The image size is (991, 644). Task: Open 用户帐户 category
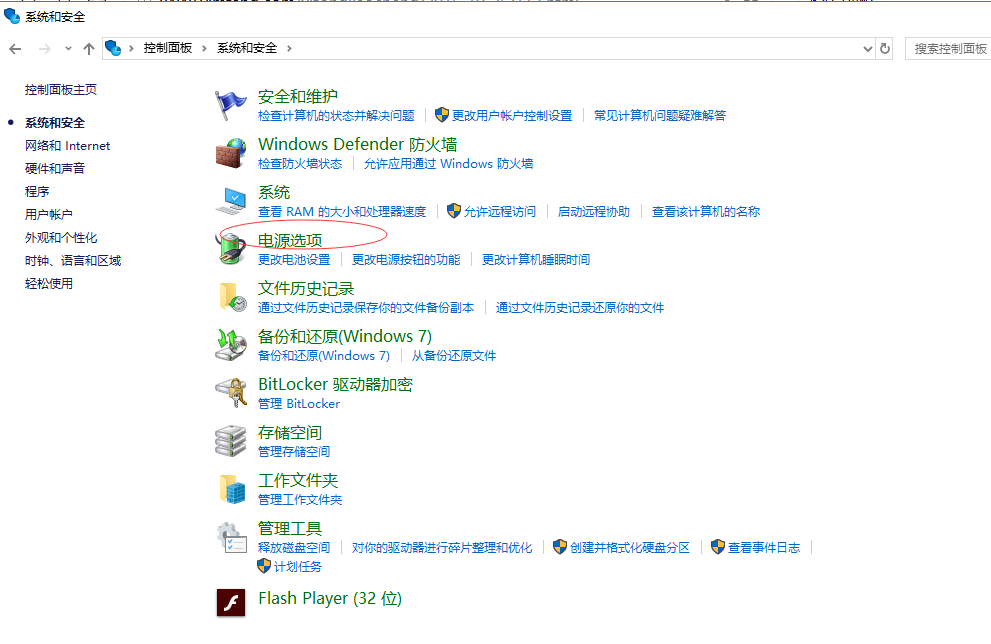pyautogui.click(x=49, y=215)
